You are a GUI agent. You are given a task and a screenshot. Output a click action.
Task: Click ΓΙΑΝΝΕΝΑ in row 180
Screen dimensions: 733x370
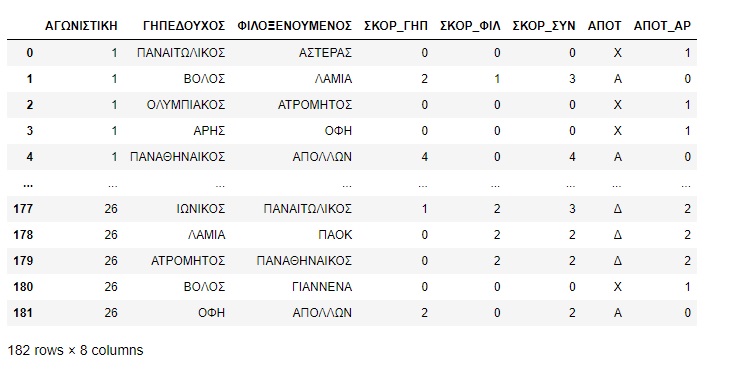tap(322, 287)
